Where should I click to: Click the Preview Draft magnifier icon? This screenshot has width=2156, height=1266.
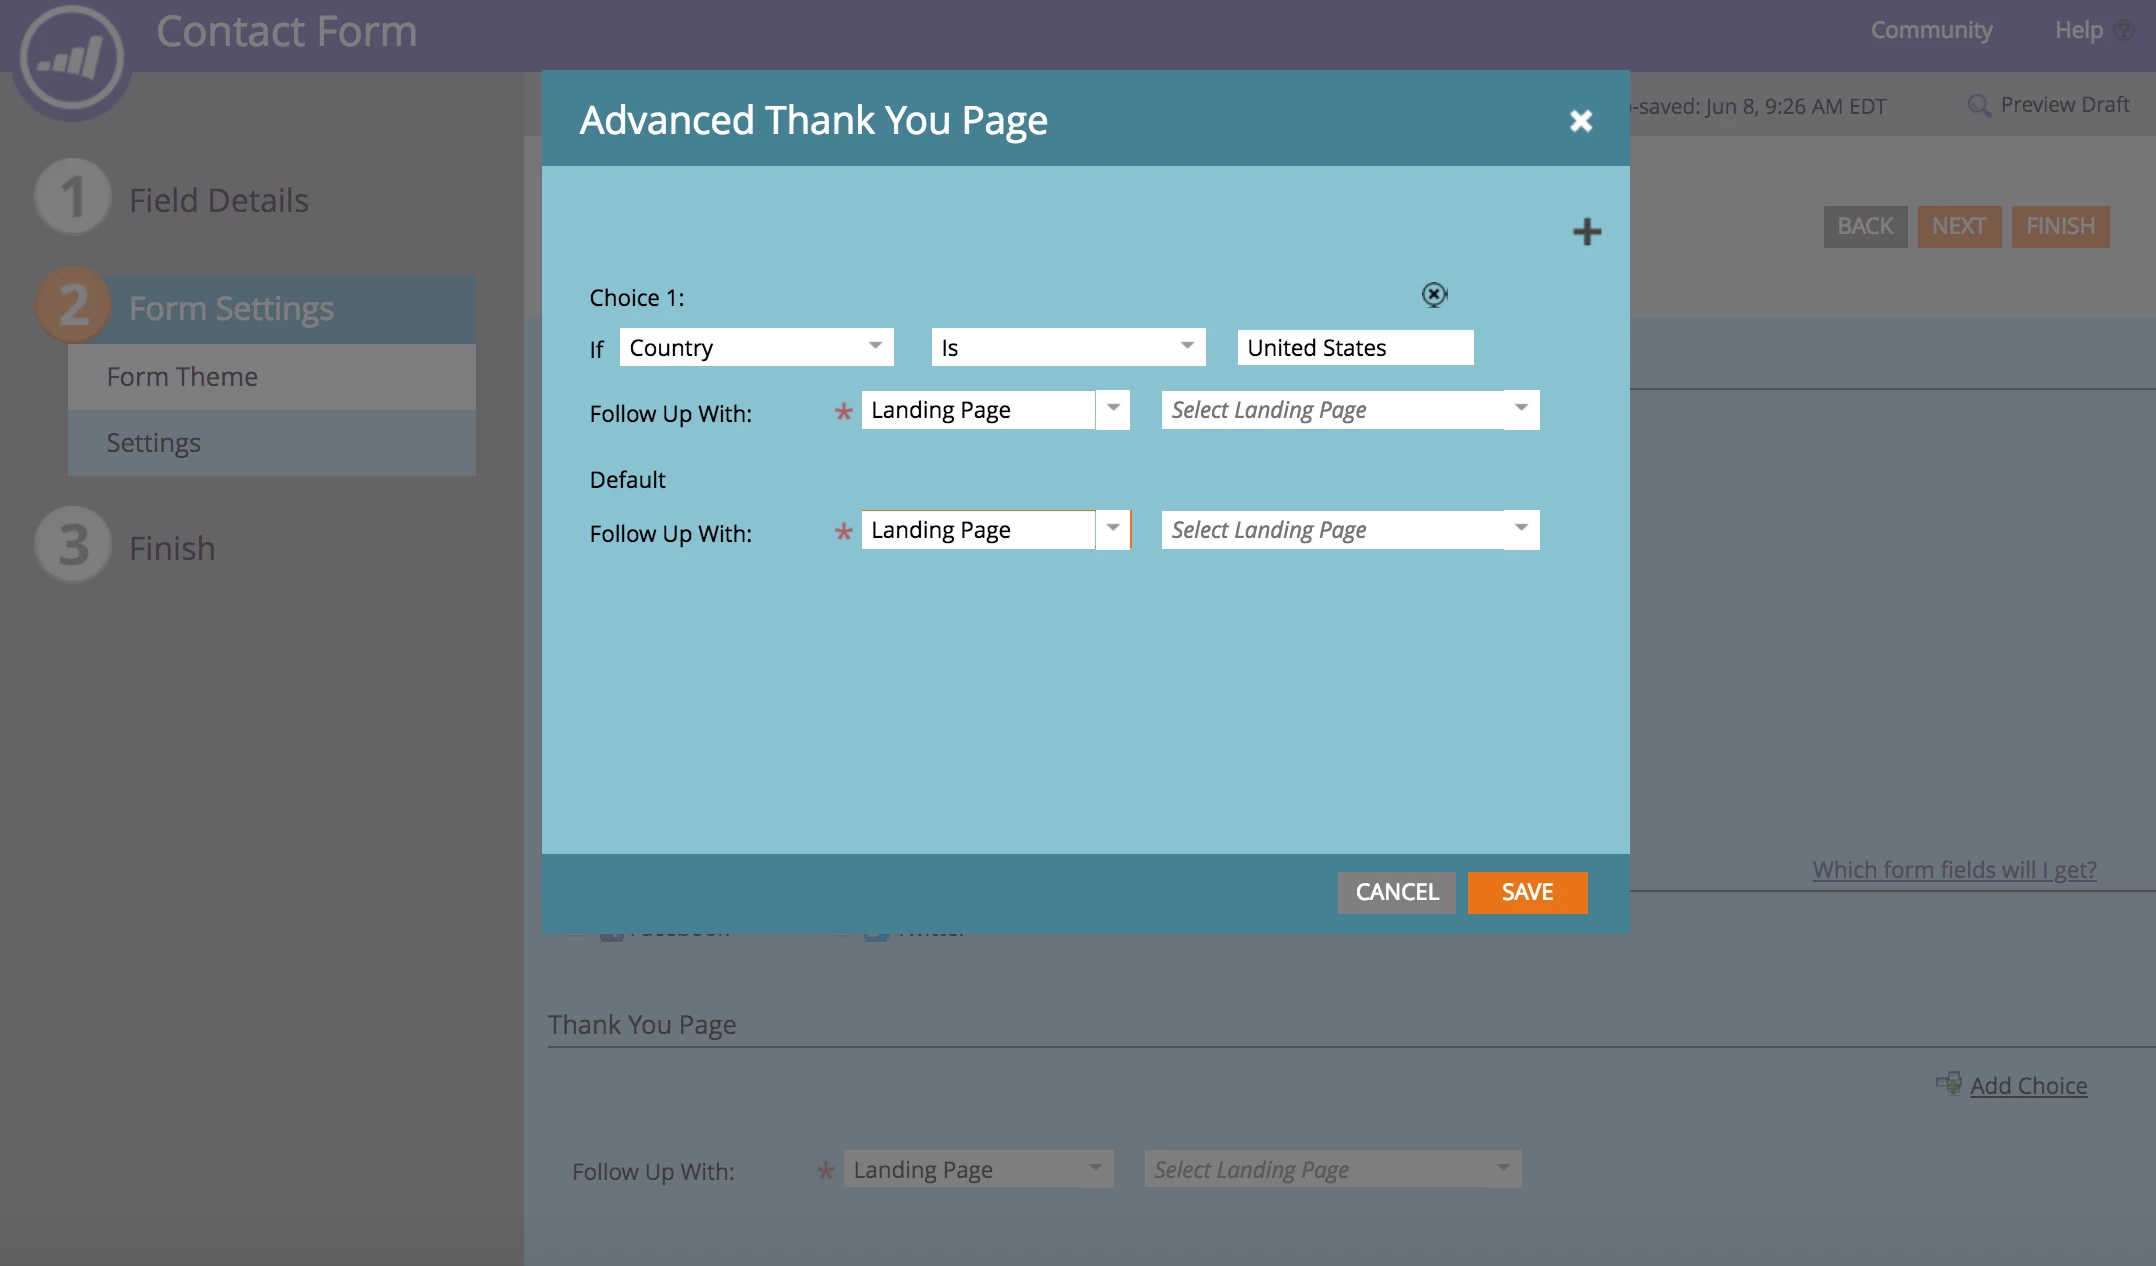click(x=1978, y=105)
